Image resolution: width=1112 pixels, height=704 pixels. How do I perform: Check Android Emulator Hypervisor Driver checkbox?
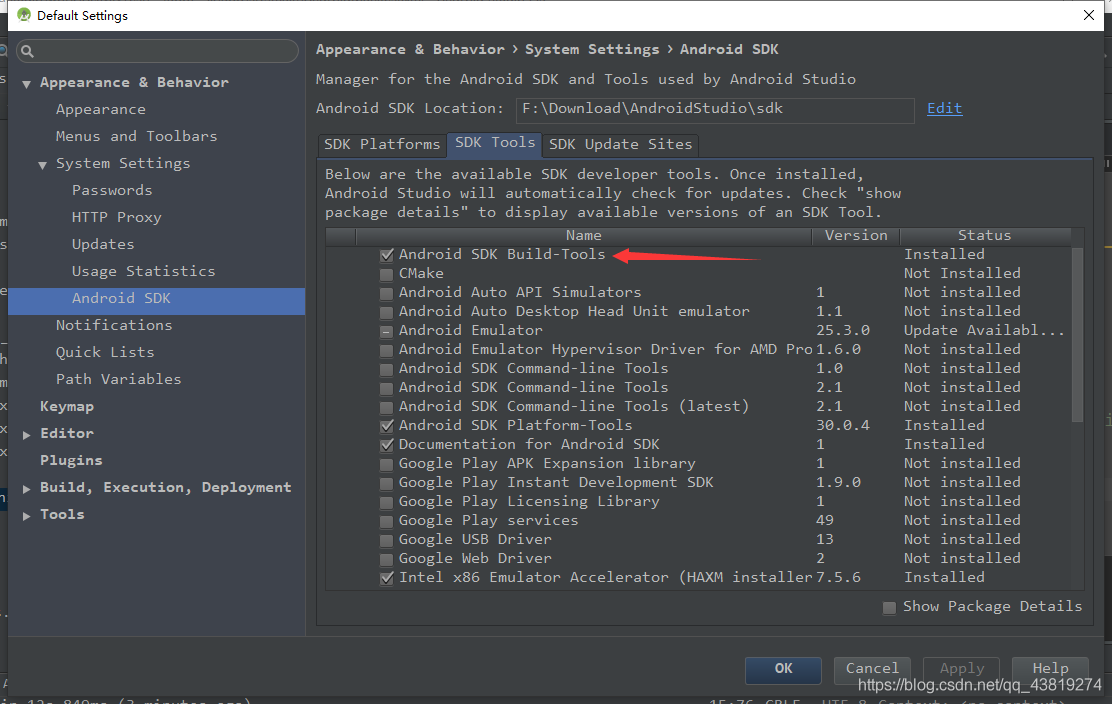click(x=387, y=350)
